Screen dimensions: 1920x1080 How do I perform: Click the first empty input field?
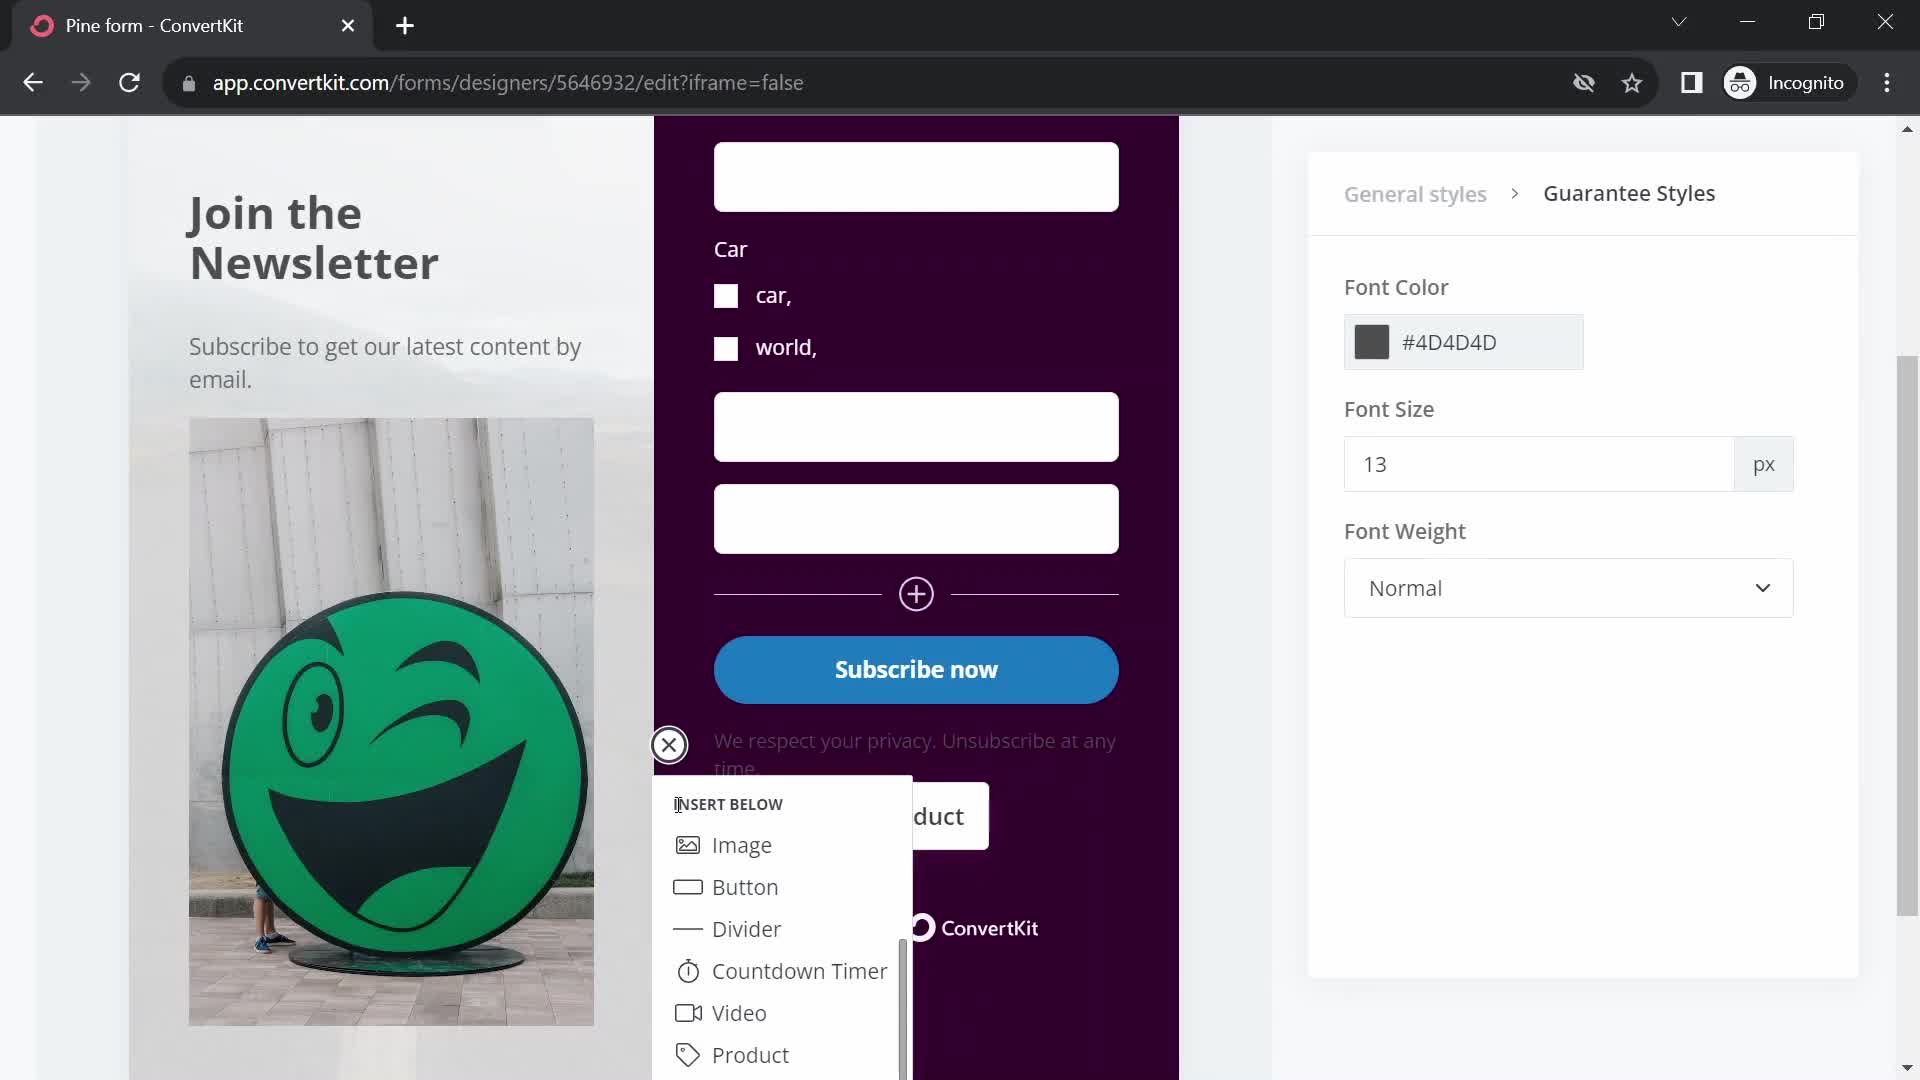[x=915, y=177]
